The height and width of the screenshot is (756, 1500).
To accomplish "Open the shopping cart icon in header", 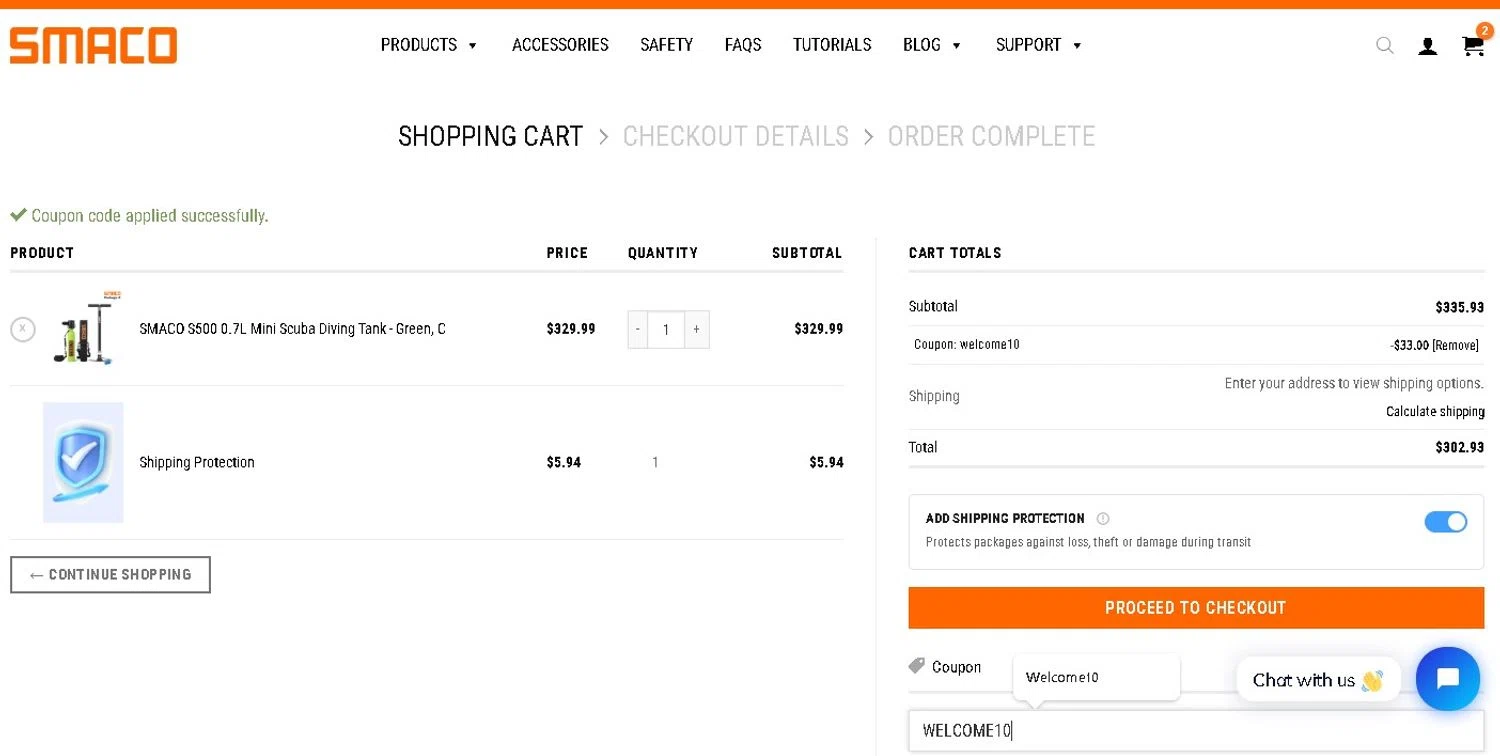I will pos(1472,45).
